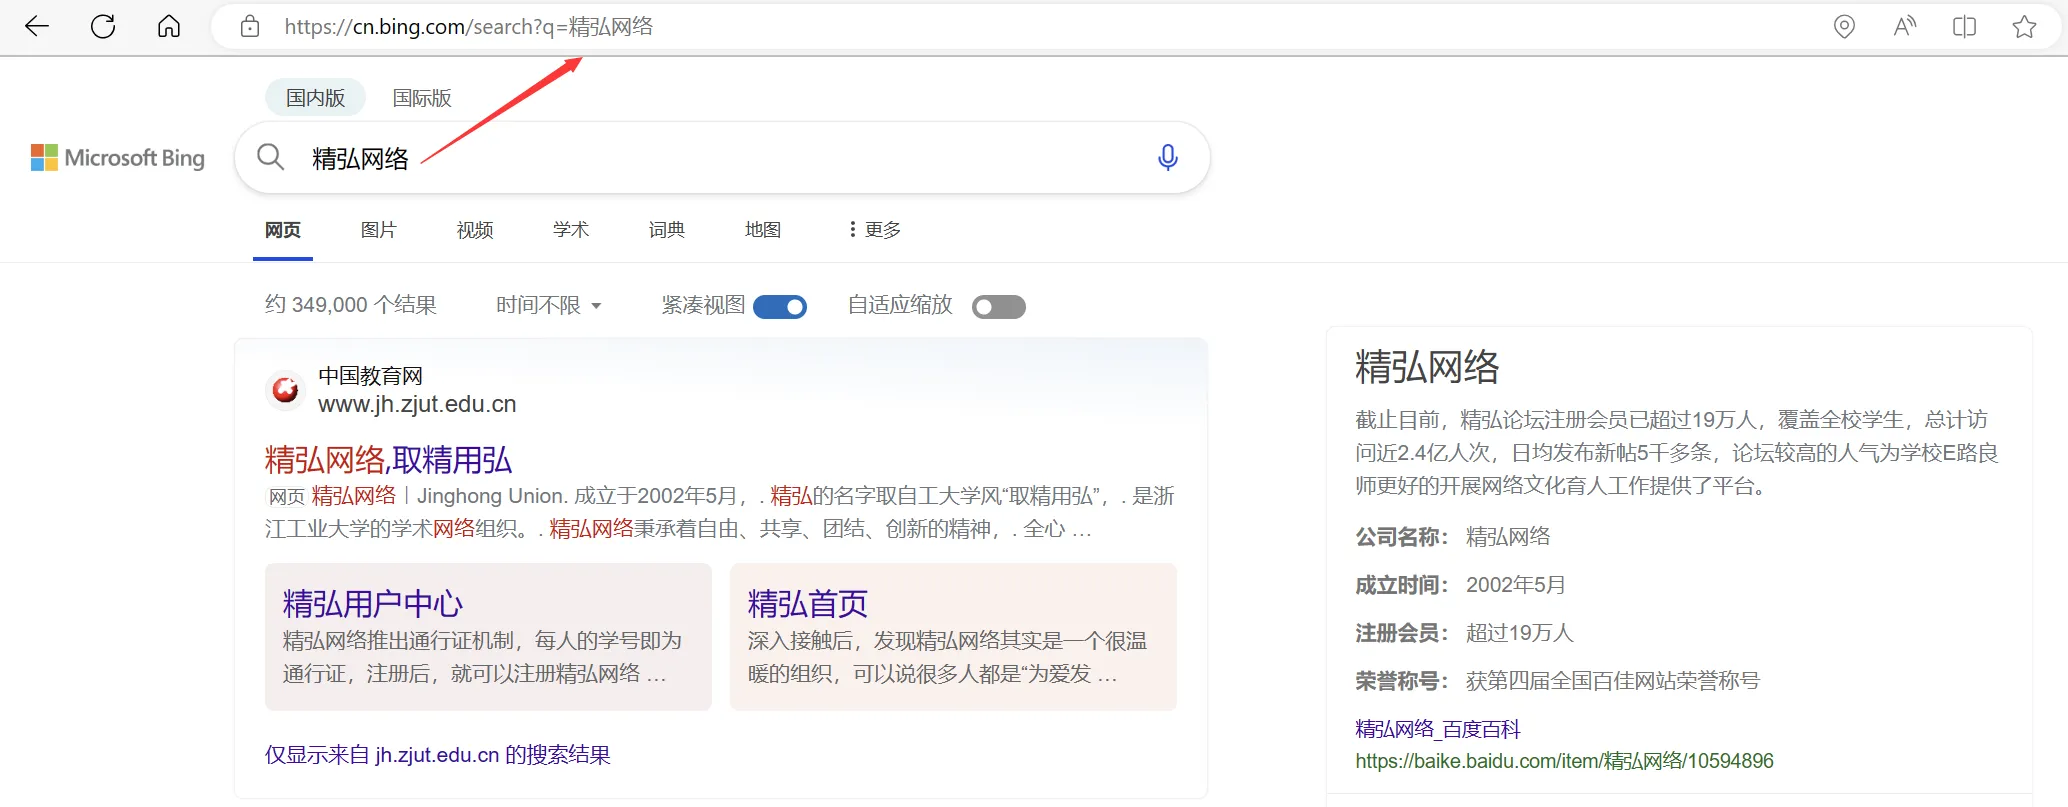This screenshot has height=807, width=2068.
Task: Open the 更多 menu with three dots
Action: click(x=874, y=230)
